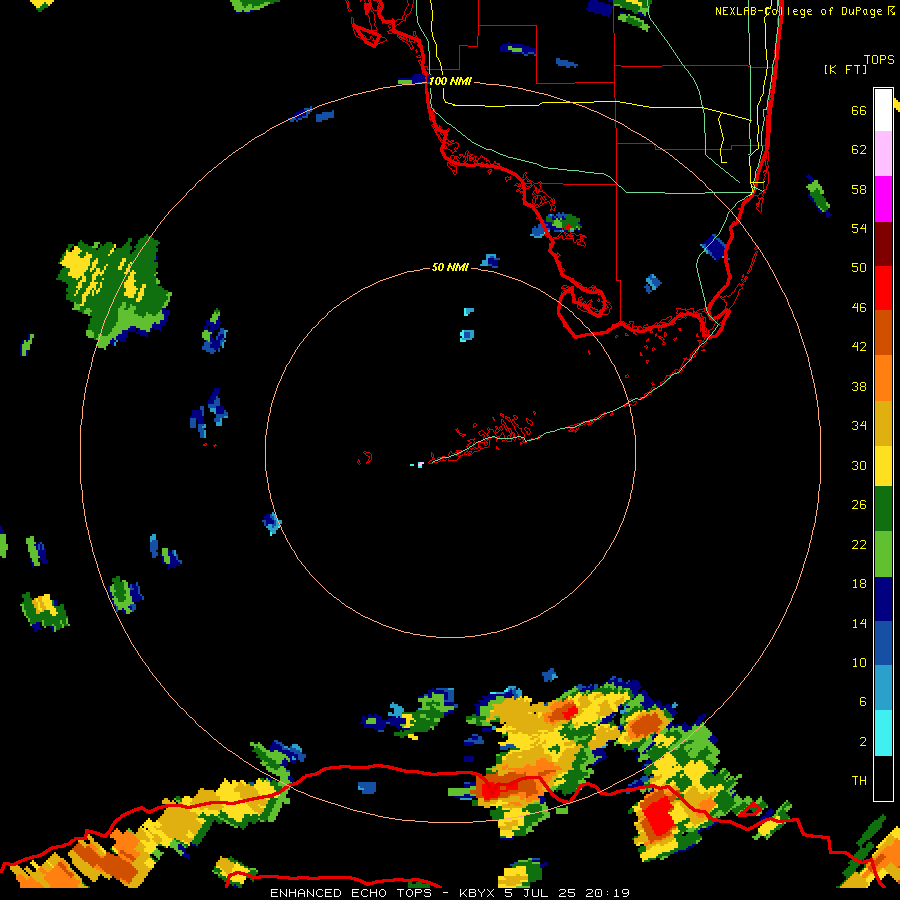Click the "5 JUL 25" date text
The width and height of the screenshot is (900, 900).
(540, 893)
